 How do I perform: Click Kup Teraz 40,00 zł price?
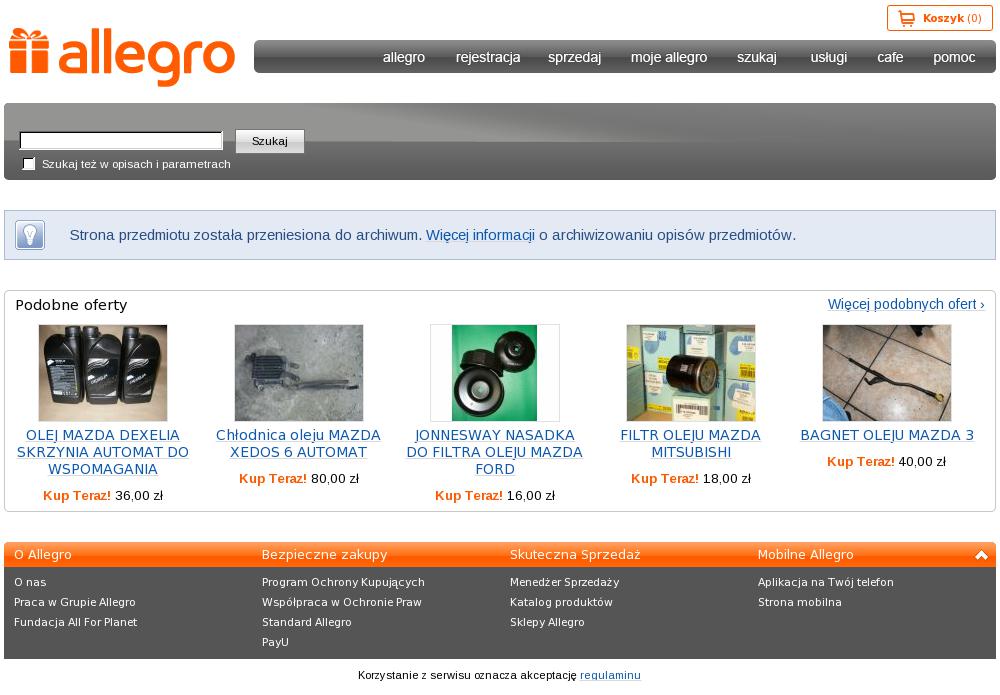886,462
